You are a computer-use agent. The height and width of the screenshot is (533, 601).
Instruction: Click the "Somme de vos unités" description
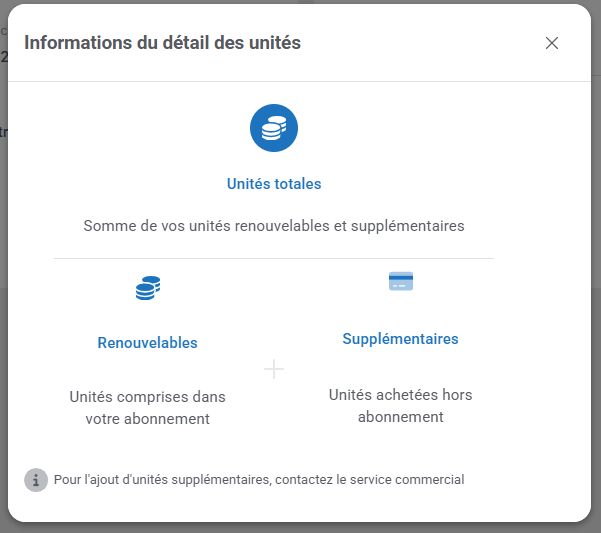coord(274,226)
